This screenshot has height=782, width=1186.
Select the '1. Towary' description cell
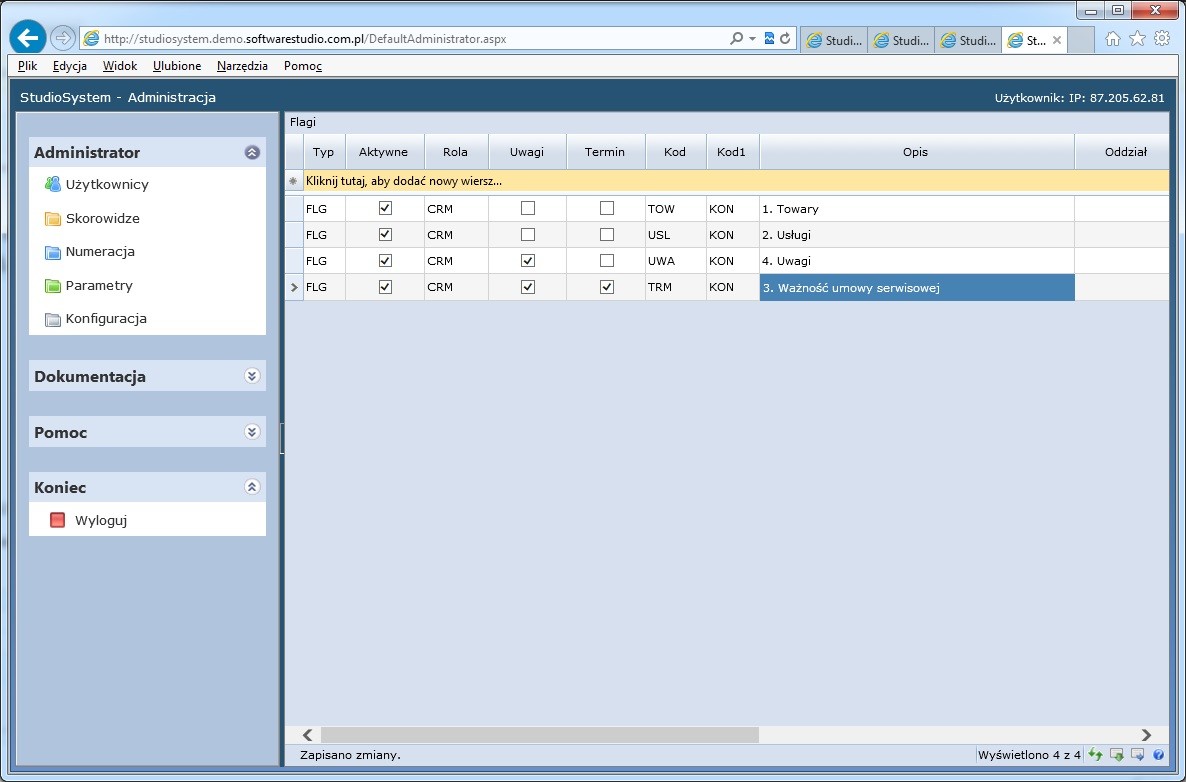(917, 209)
